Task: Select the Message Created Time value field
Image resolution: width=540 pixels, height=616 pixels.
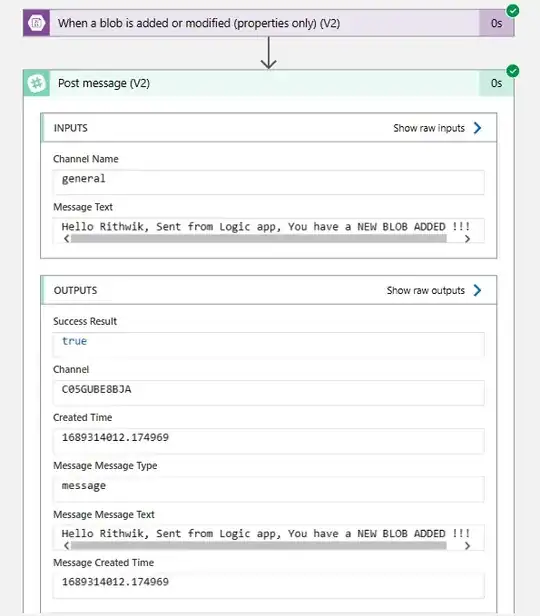Action: pyautogui.click(x=269, y=585)
